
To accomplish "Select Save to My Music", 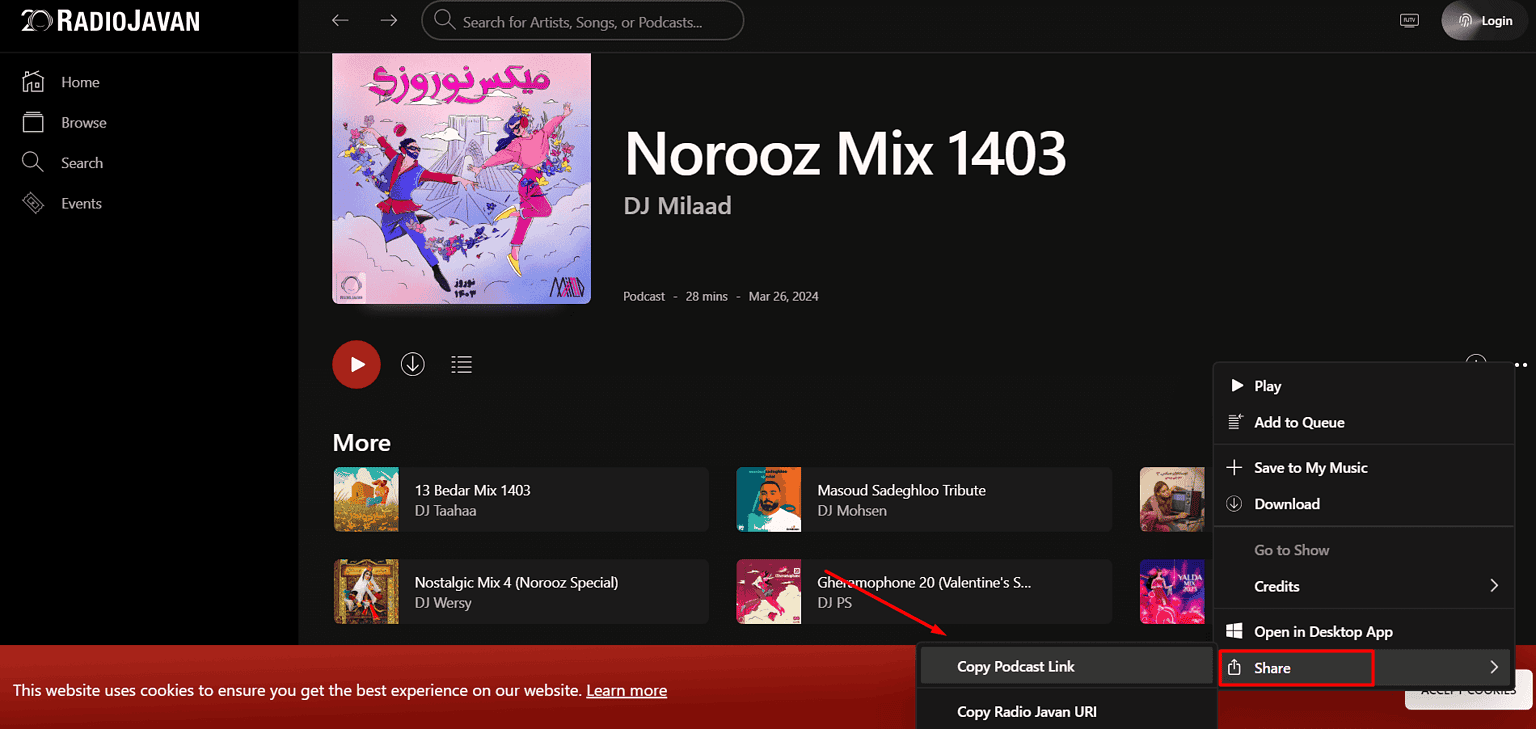I will tap(1310, 468).
